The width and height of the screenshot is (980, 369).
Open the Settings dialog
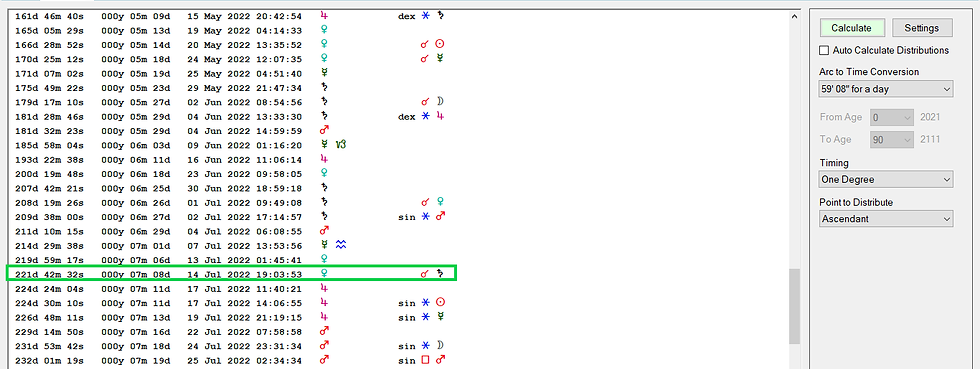pyautogui.click(x=922, y=28)
